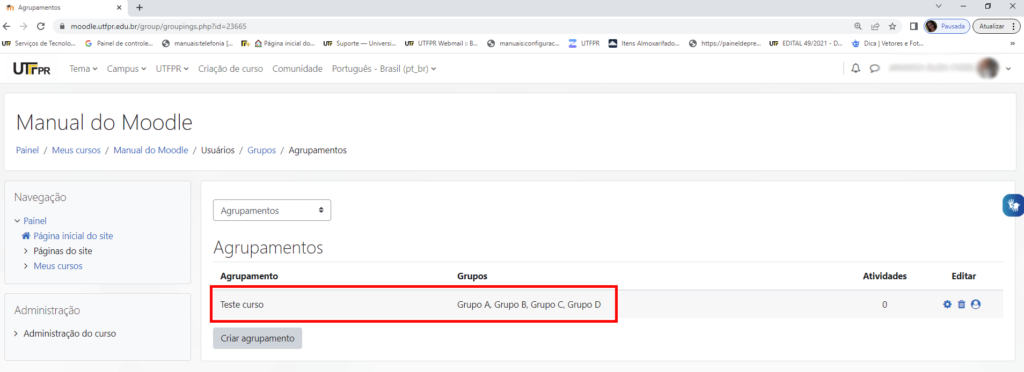Follow the Painel breadcrumb link
Image resolution: width=1024 pixels, height=372 pixels.
27,150
